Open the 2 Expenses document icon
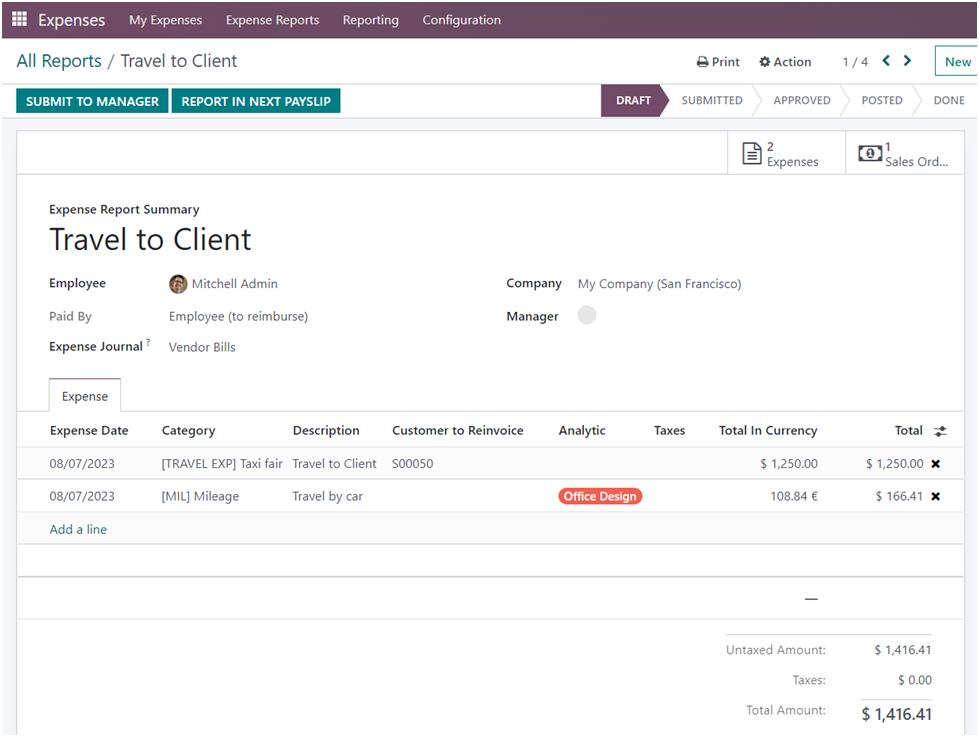Screen dimensions: 979x737 click(x=752, y=154)
